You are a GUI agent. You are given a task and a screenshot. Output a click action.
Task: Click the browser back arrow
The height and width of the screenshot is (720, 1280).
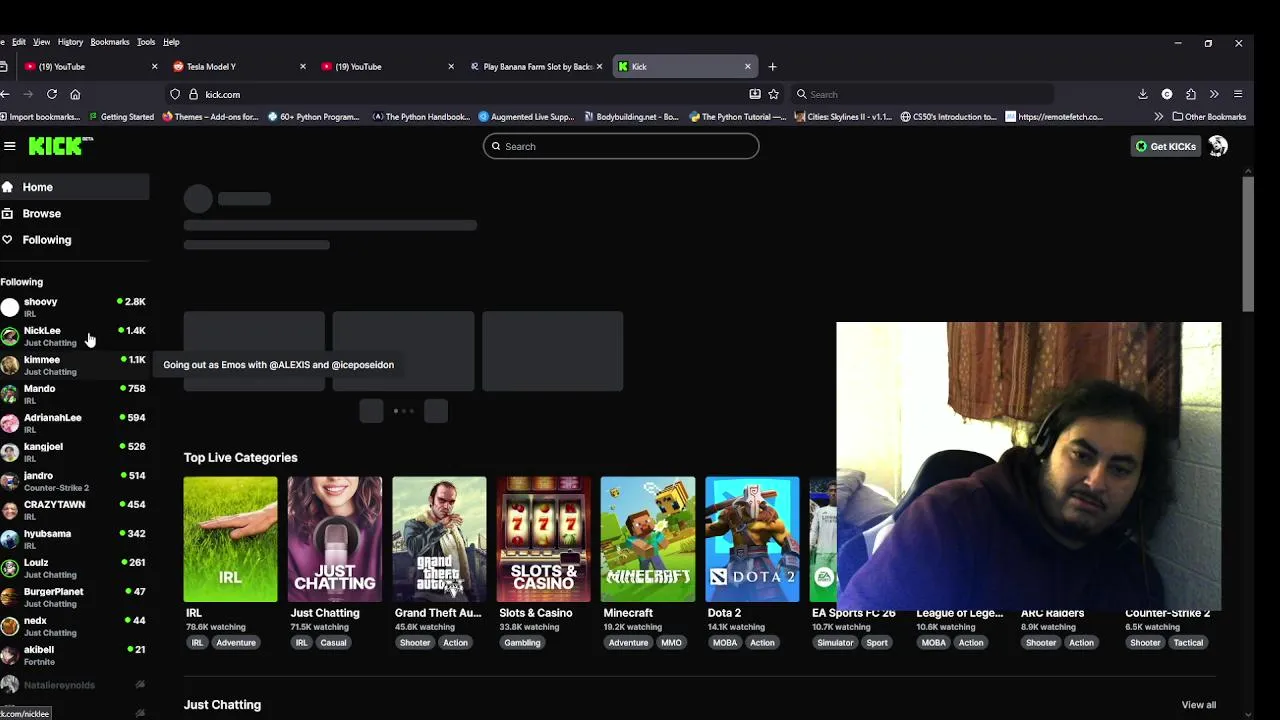(5, 94)
